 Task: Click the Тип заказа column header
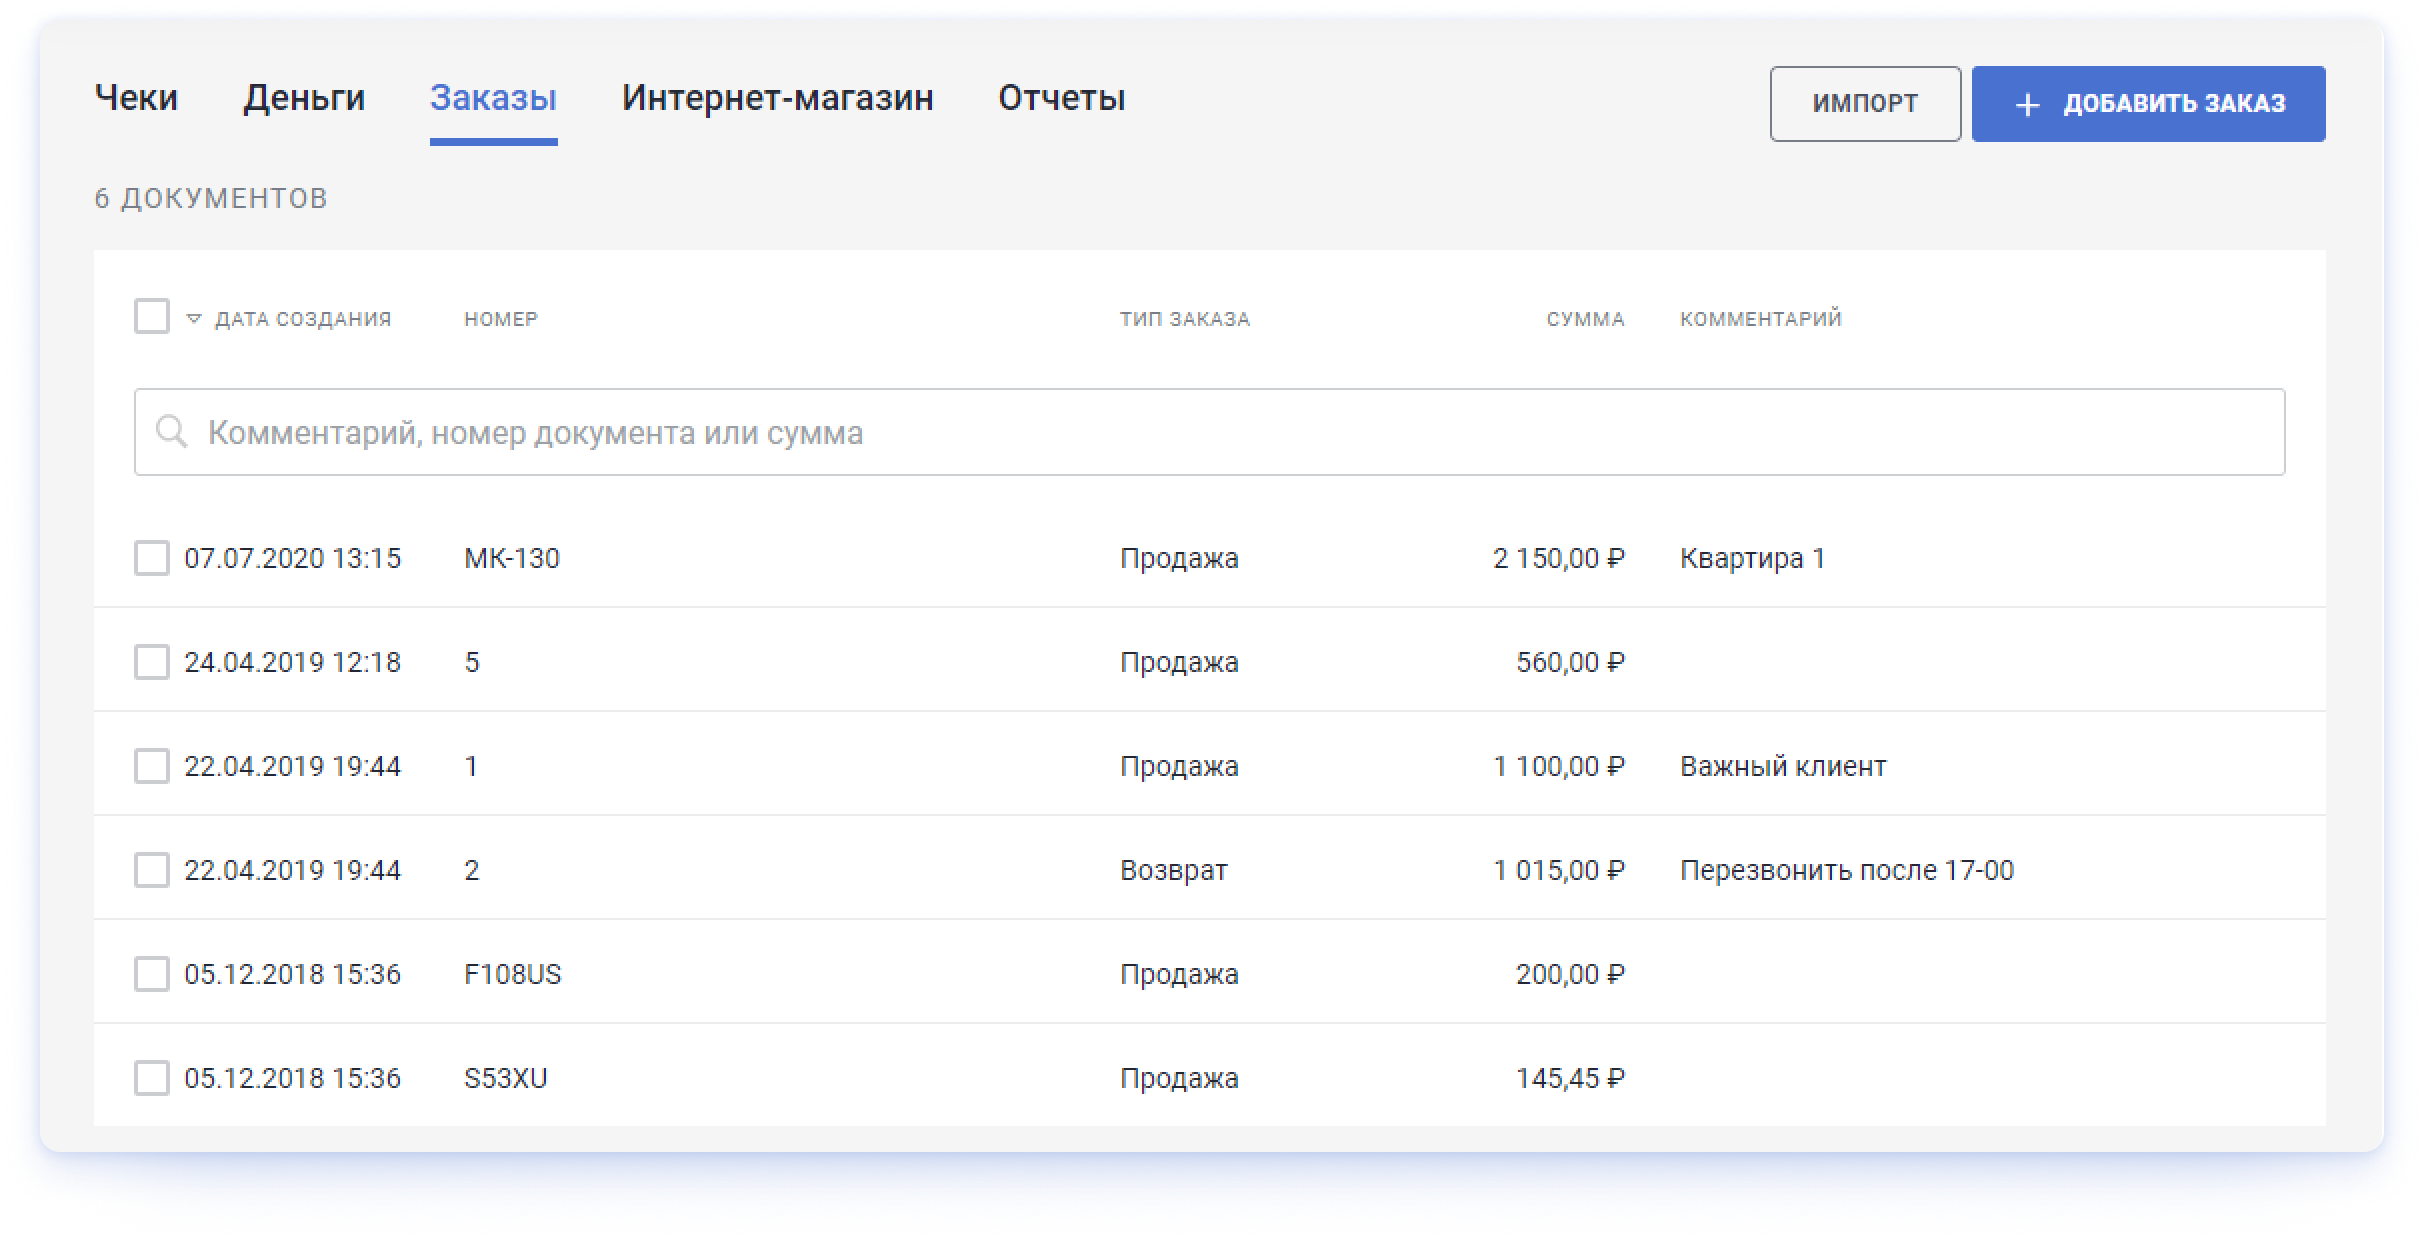pyautogui.click(x=1185, y=319)
